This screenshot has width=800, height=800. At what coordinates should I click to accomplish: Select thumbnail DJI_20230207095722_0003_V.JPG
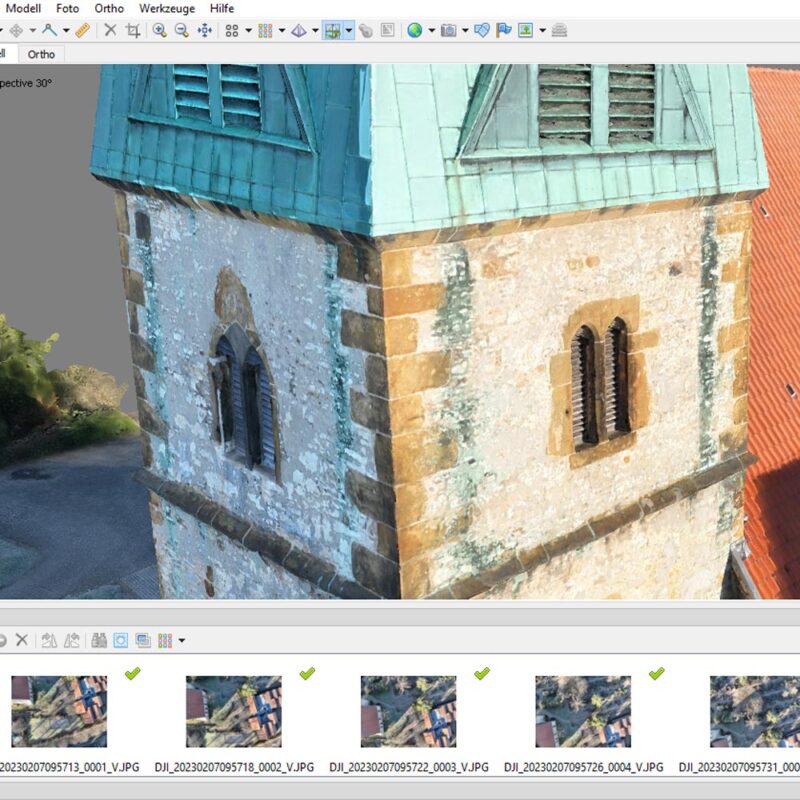408,712
